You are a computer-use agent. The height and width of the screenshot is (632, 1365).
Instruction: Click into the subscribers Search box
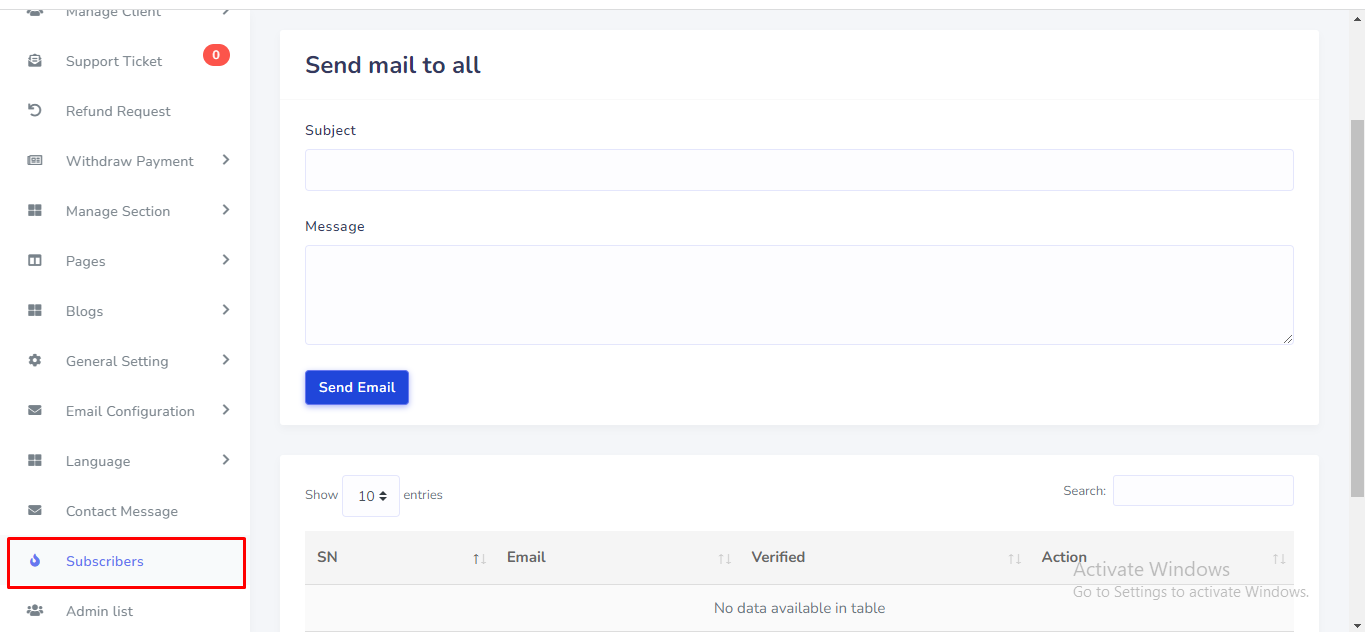click(1203, 491)
